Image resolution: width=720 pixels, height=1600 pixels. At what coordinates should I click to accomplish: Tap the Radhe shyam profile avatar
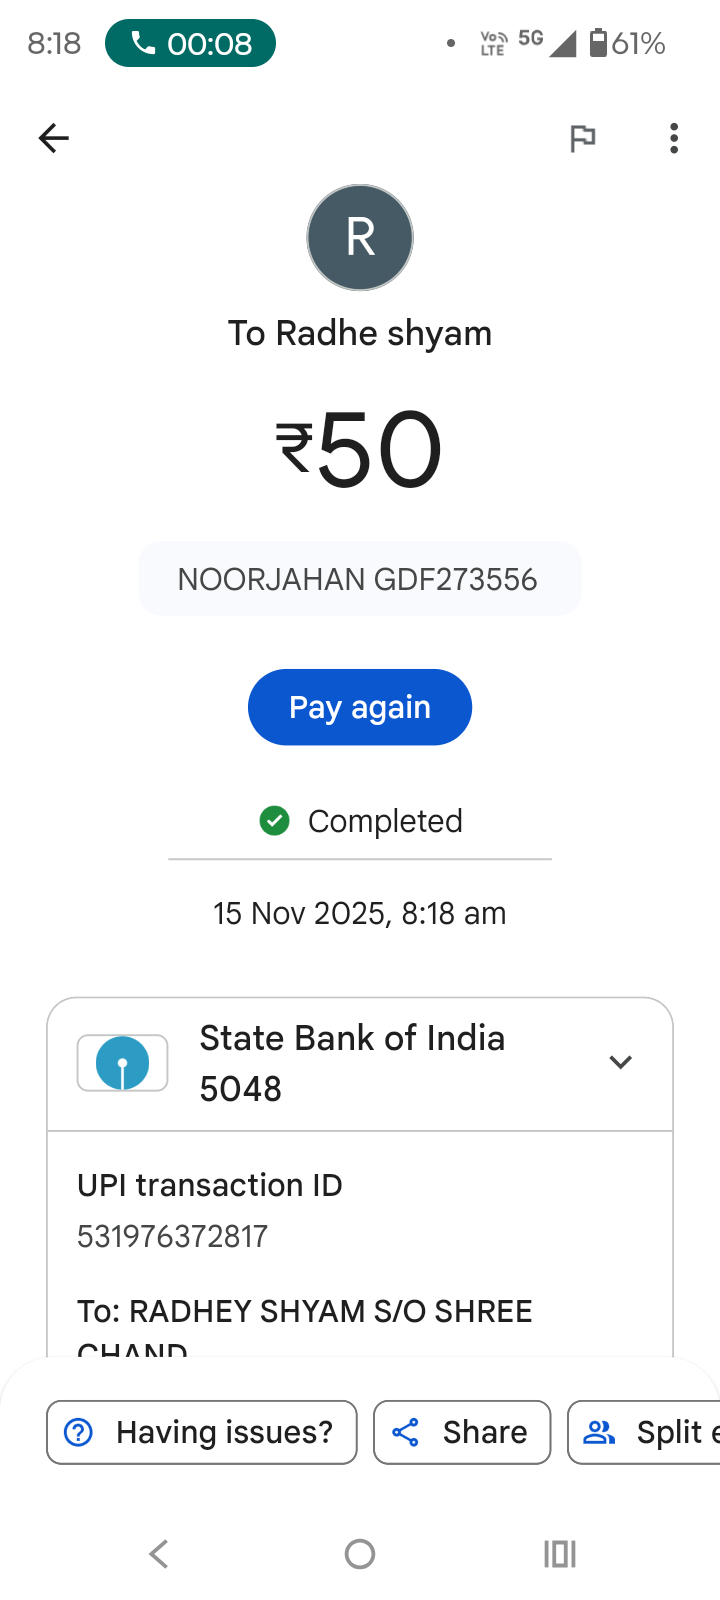click(x=360, y=238)
